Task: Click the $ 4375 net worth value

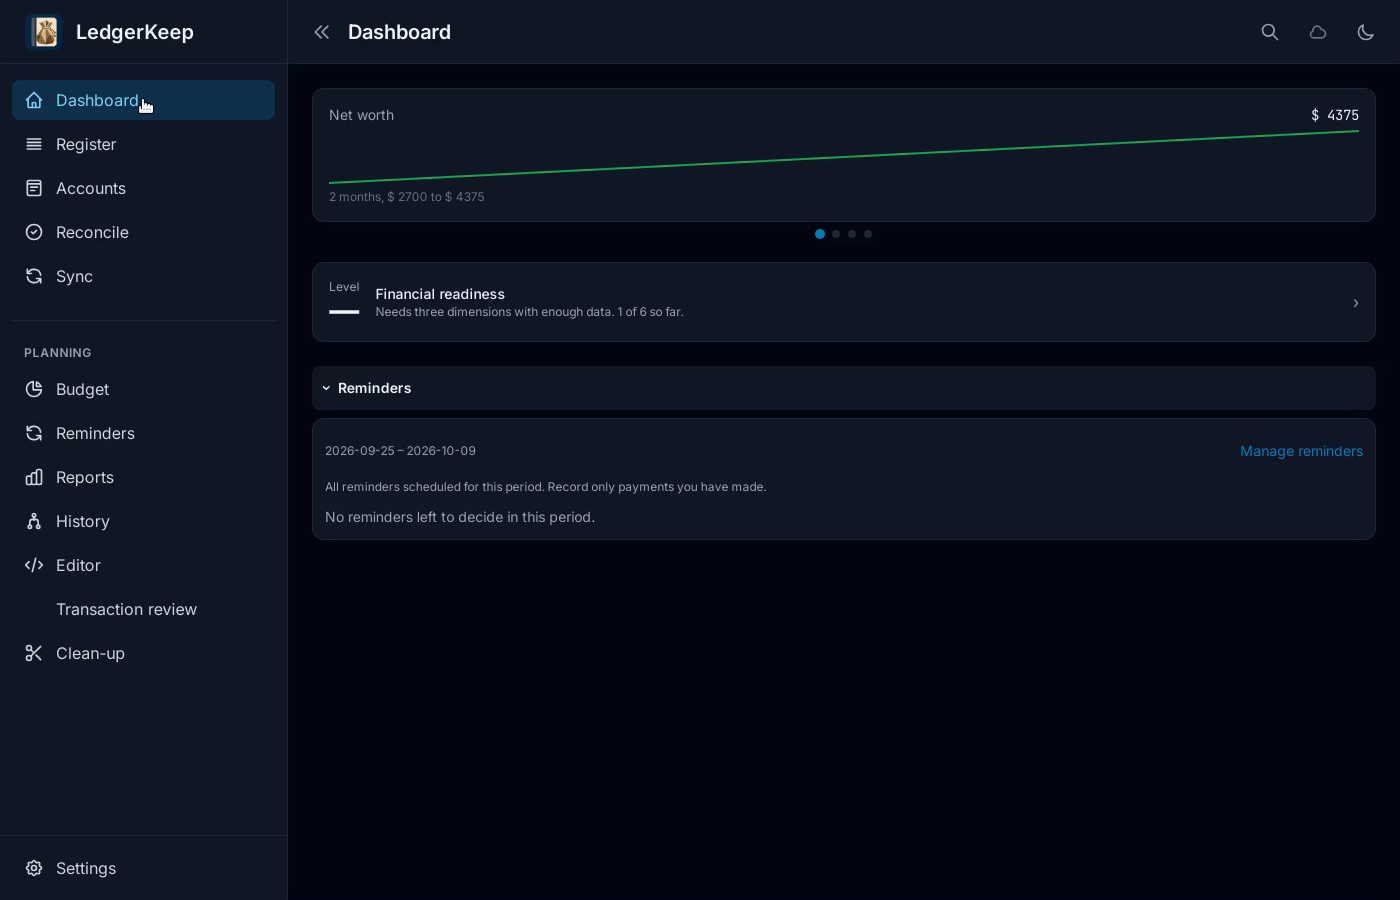Action: [x=1335, y=115]
